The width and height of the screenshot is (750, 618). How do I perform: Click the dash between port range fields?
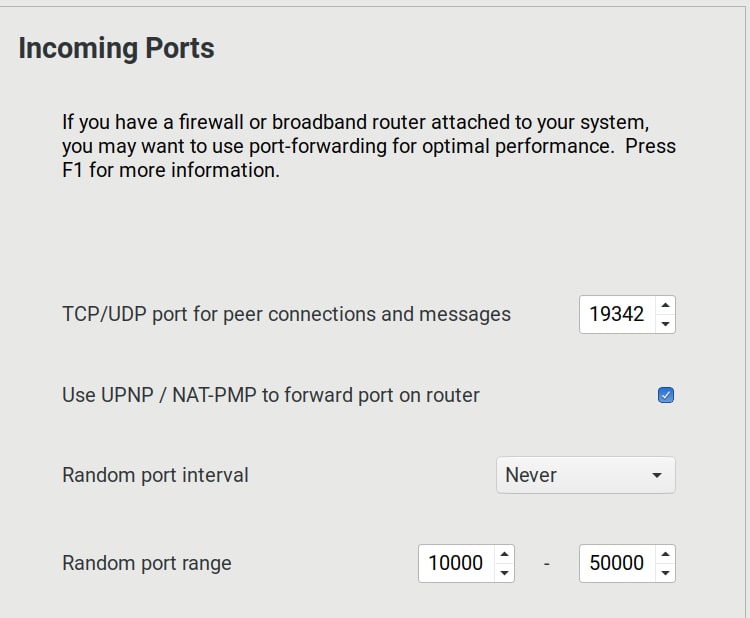pyautogui.click(x=547, y=564)
